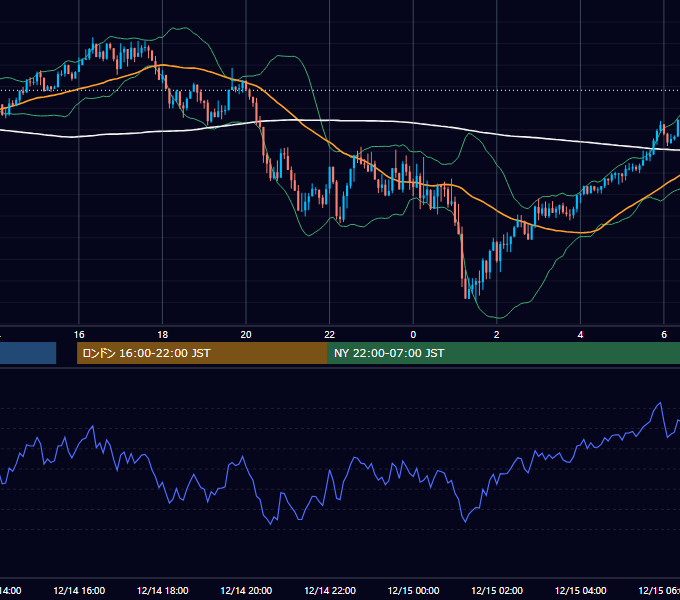Click the dotted horizontal price level line
The width and height of the screenshot is (680, 600).
(x=340, y=91)
